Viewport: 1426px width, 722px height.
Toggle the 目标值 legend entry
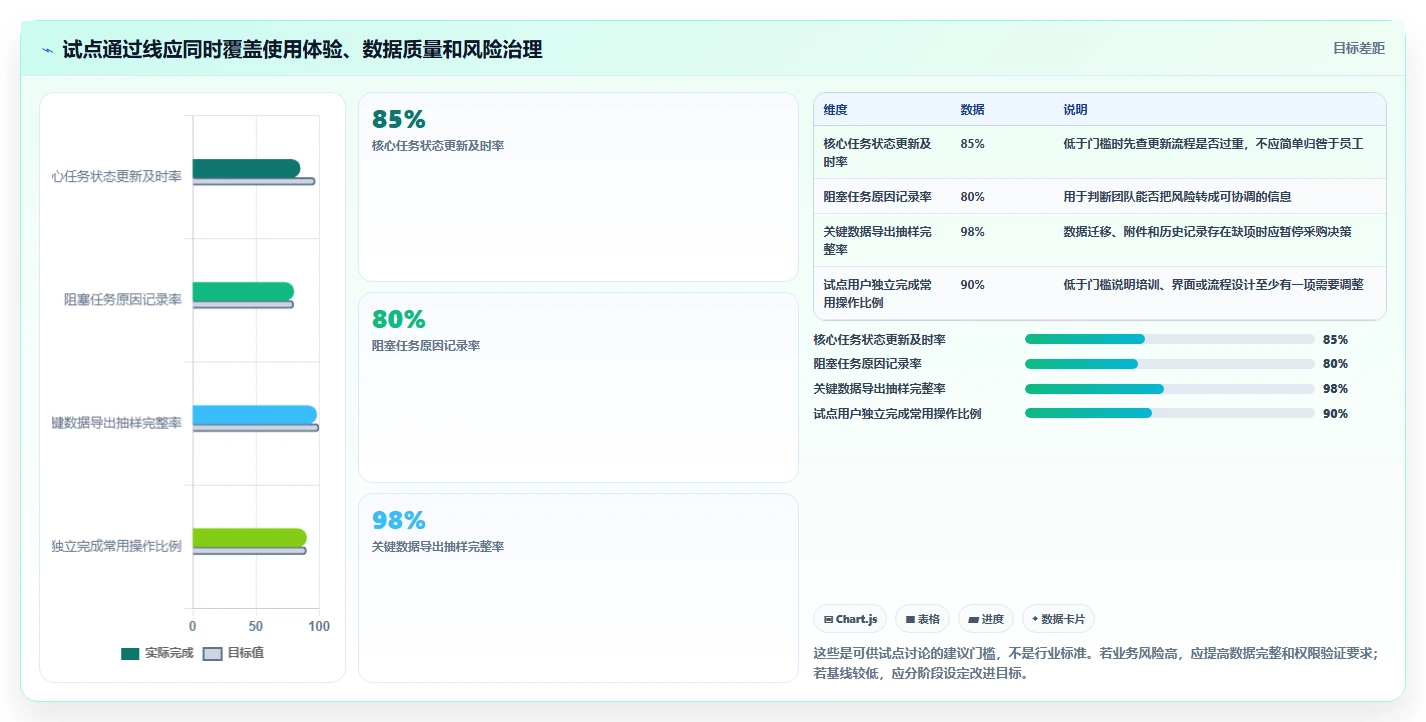coord(233,653)
